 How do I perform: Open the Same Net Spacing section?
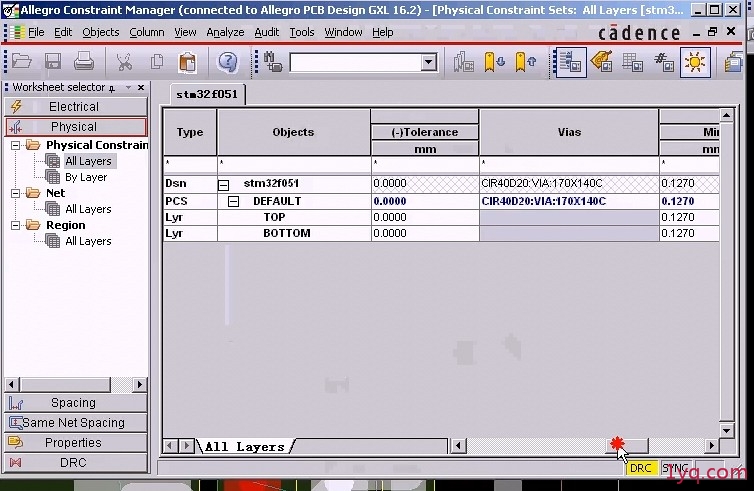76,423
